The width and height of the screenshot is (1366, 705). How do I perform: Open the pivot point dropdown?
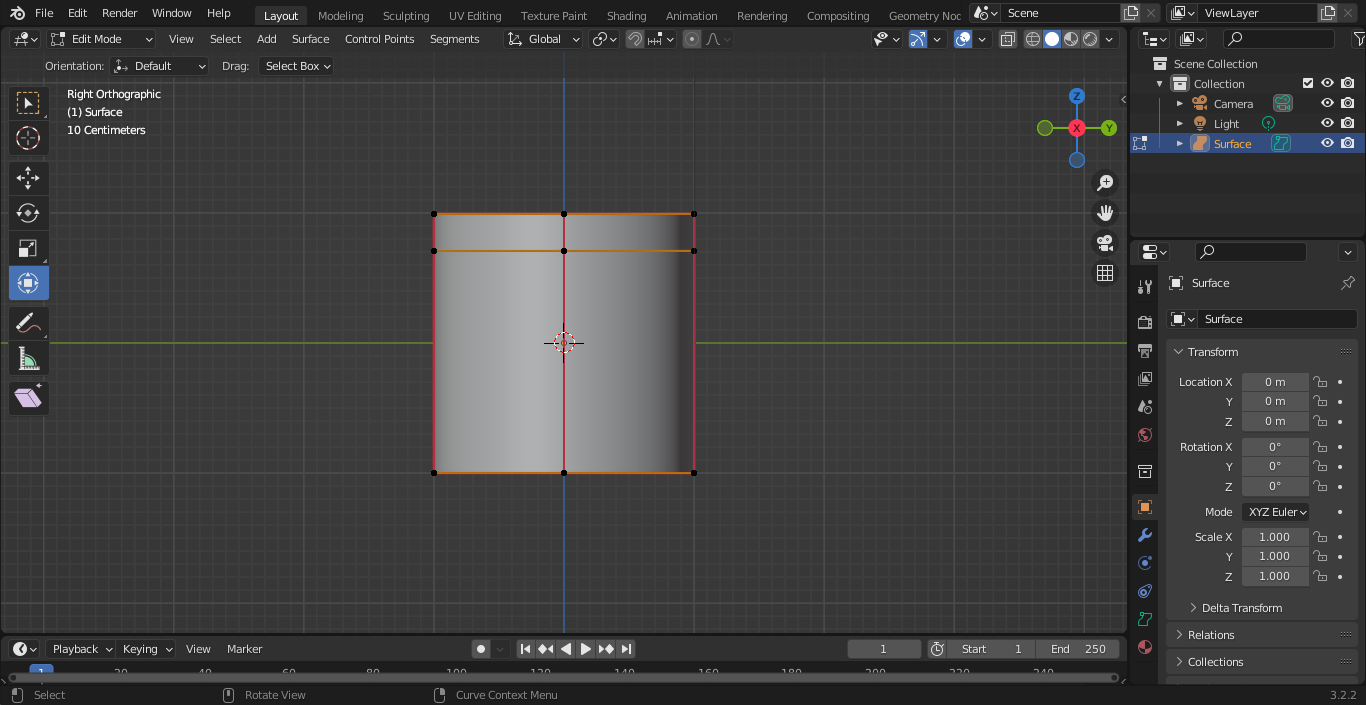[x=603, y=39]
